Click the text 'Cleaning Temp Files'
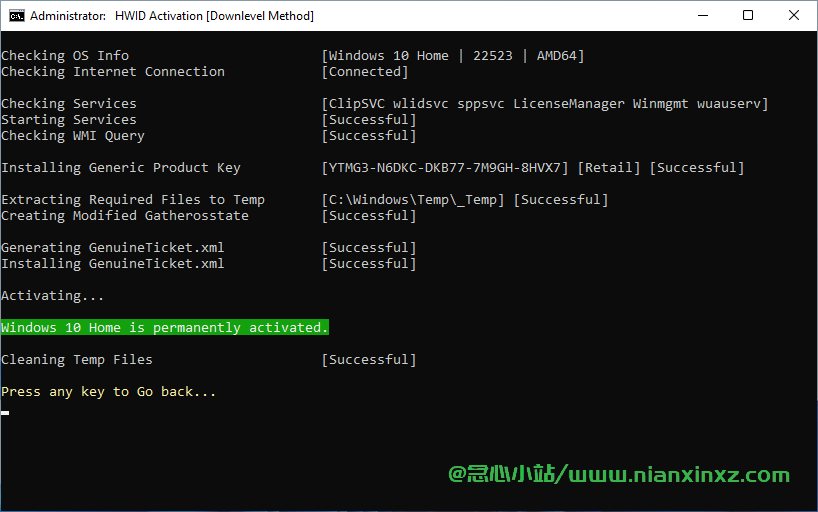This screenshot has height=512, width=818. click(x=77, y=360)
